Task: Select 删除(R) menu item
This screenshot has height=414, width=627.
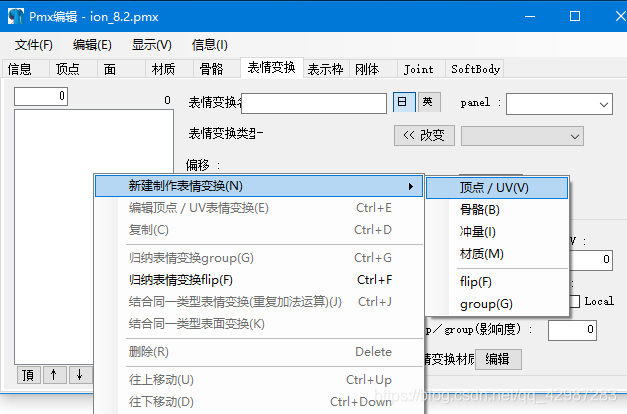Action: pos(259,352)
